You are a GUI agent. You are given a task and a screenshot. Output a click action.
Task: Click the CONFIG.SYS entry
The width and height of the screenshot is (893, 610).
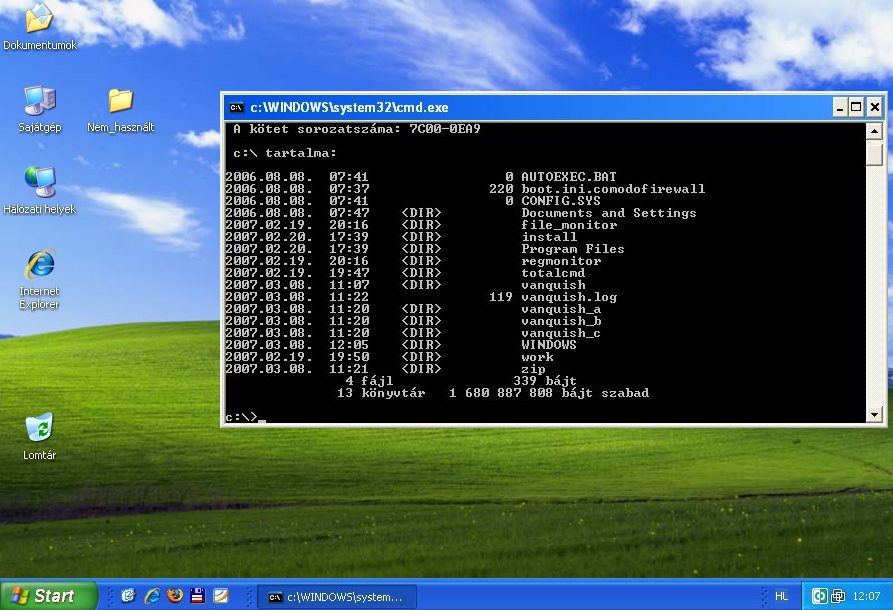click(x=560, y=200)
